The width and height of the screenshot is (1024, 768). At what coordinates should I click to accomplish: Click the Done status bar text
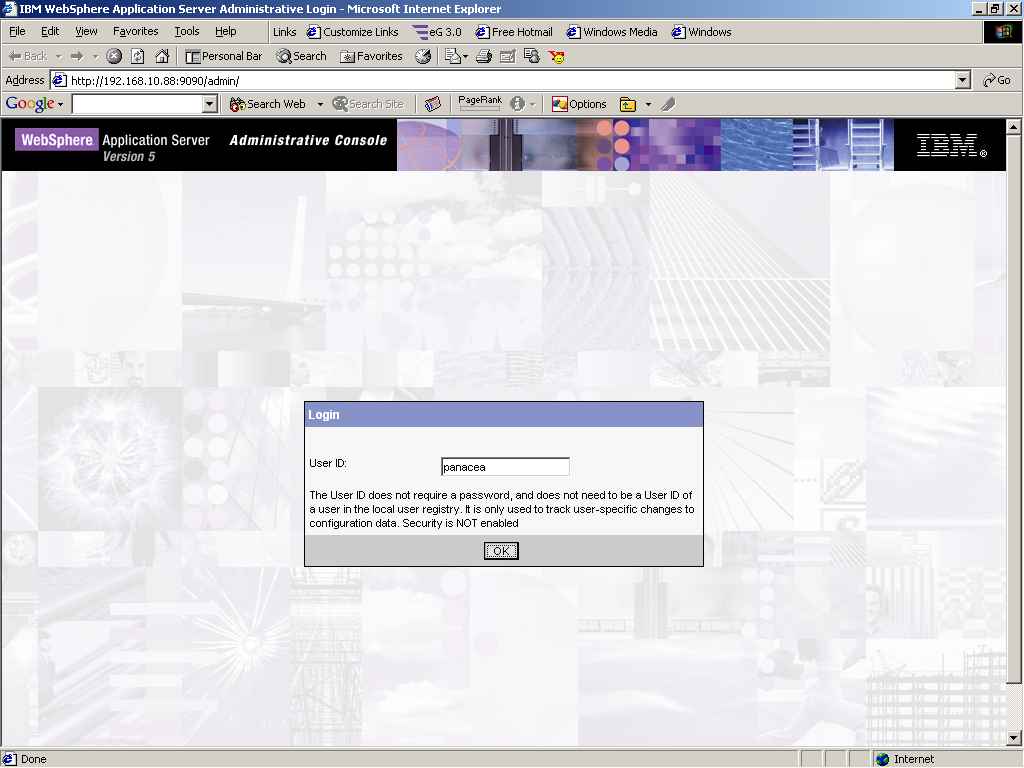[x=33, y=759]
